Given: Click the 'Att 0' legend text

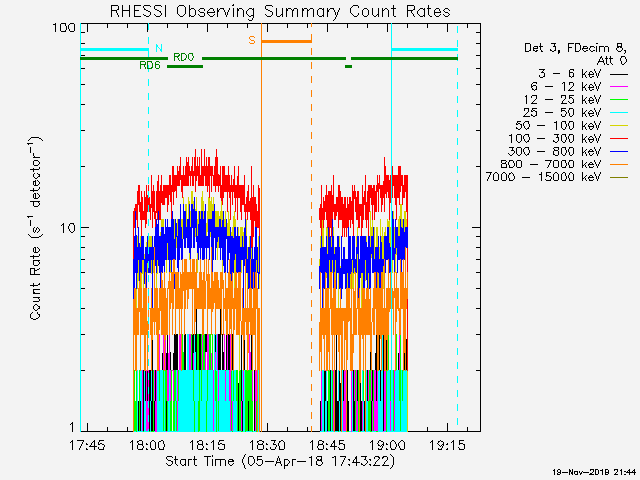Looking at the screenshot, I should click(x=612, y=61).
